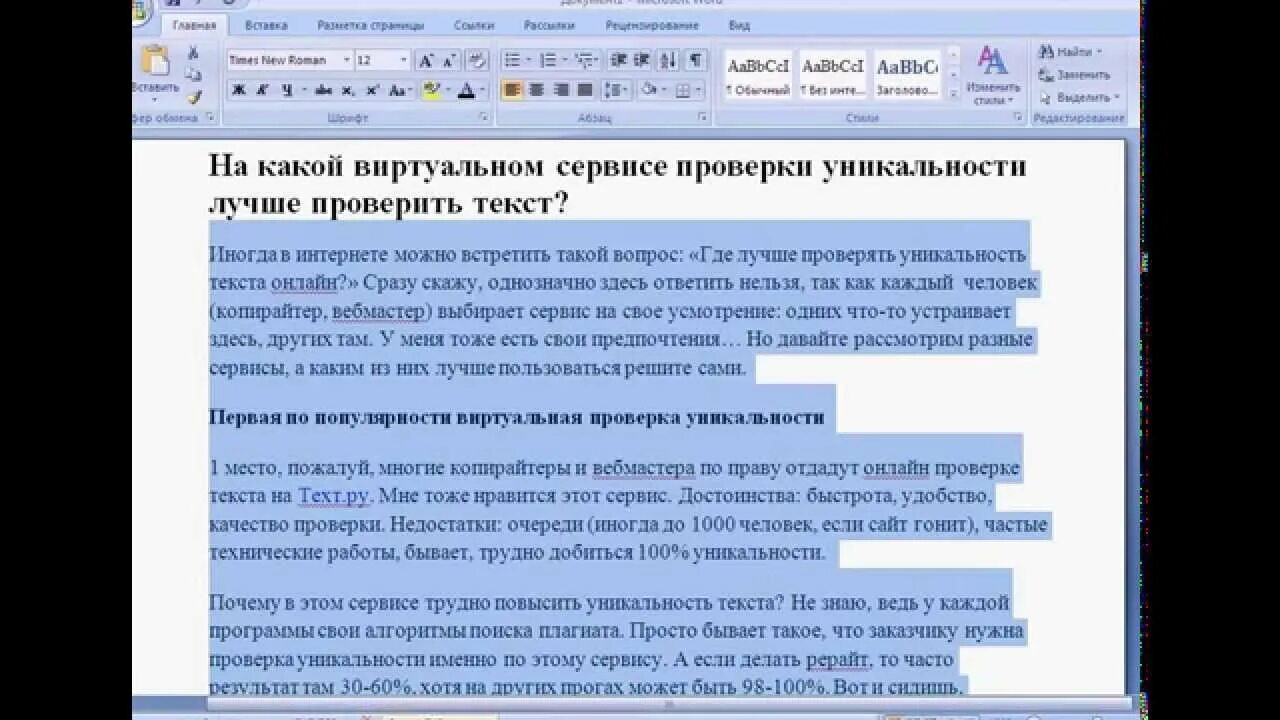Click the Office button logo
This screenshot has width=1280, height=720.
(139, 12)
